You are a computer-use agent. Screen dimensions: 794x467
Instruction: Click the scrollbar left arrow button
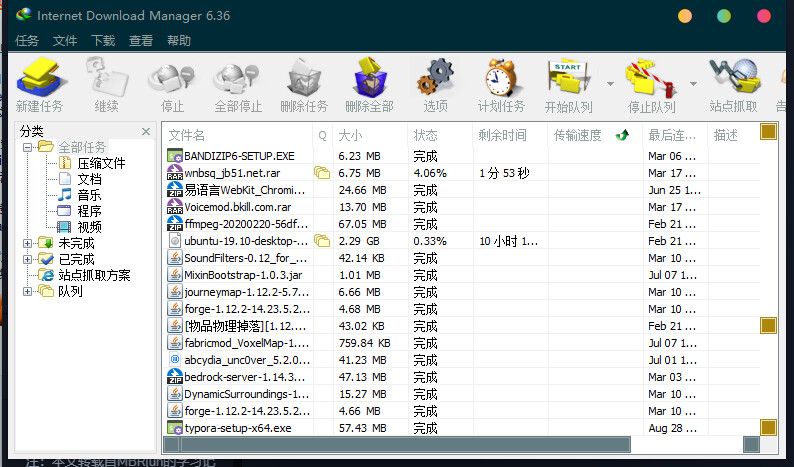point(172,445)
